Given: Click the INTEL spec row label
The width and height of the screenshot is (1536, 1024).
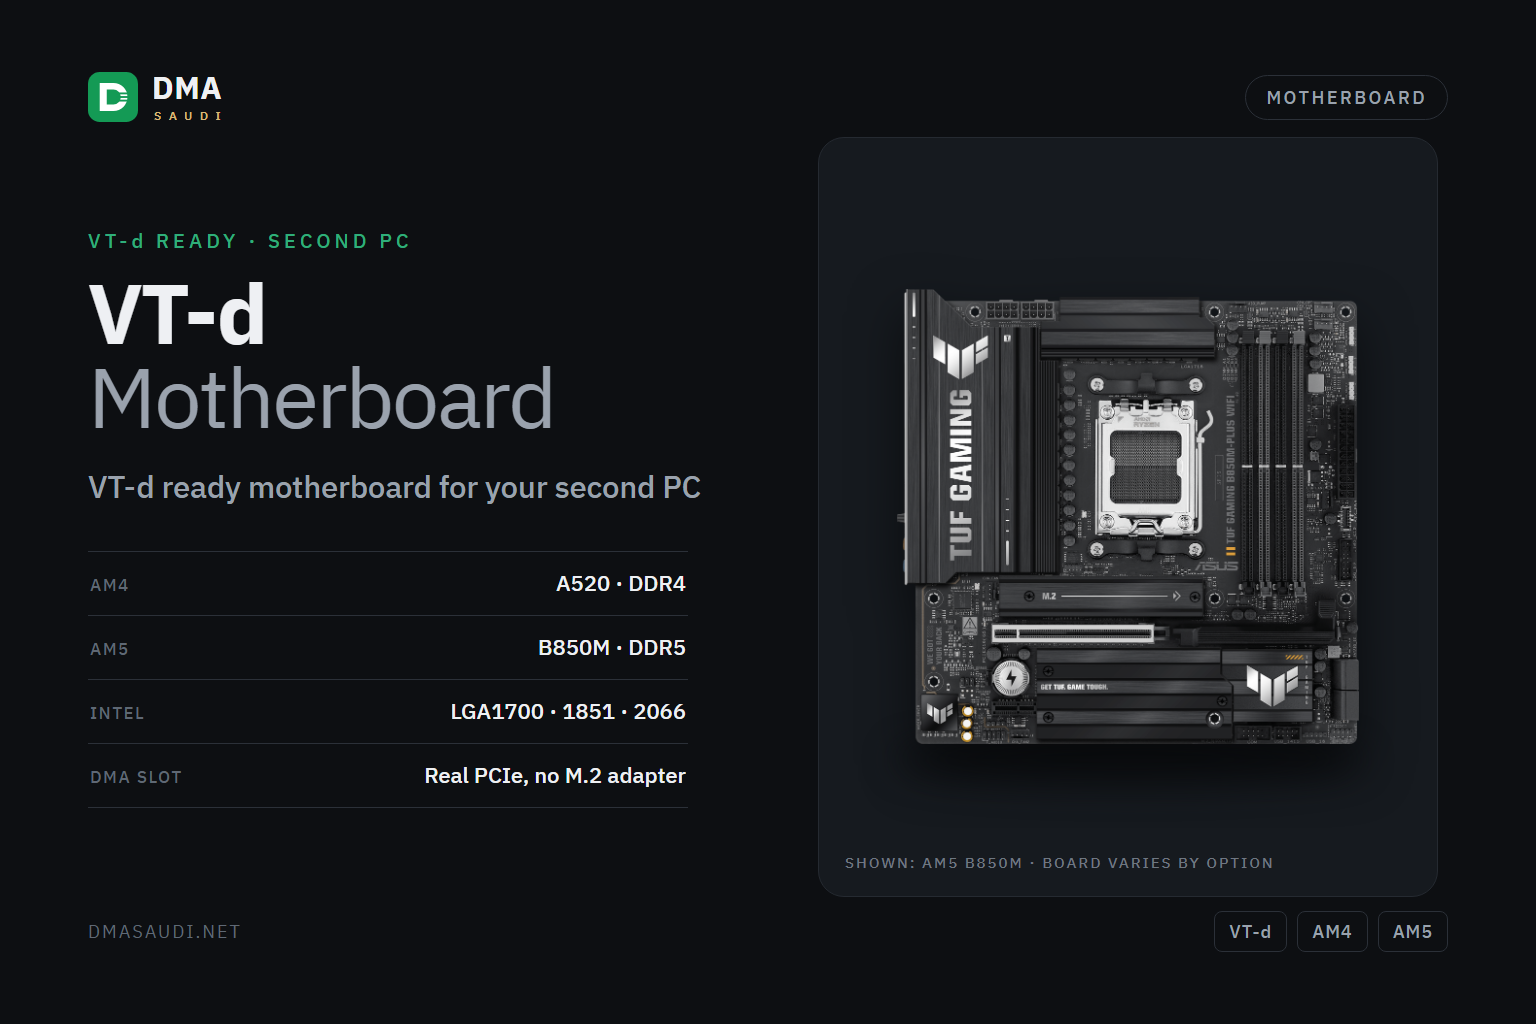Looking at the screenshot, I should 117,713.
